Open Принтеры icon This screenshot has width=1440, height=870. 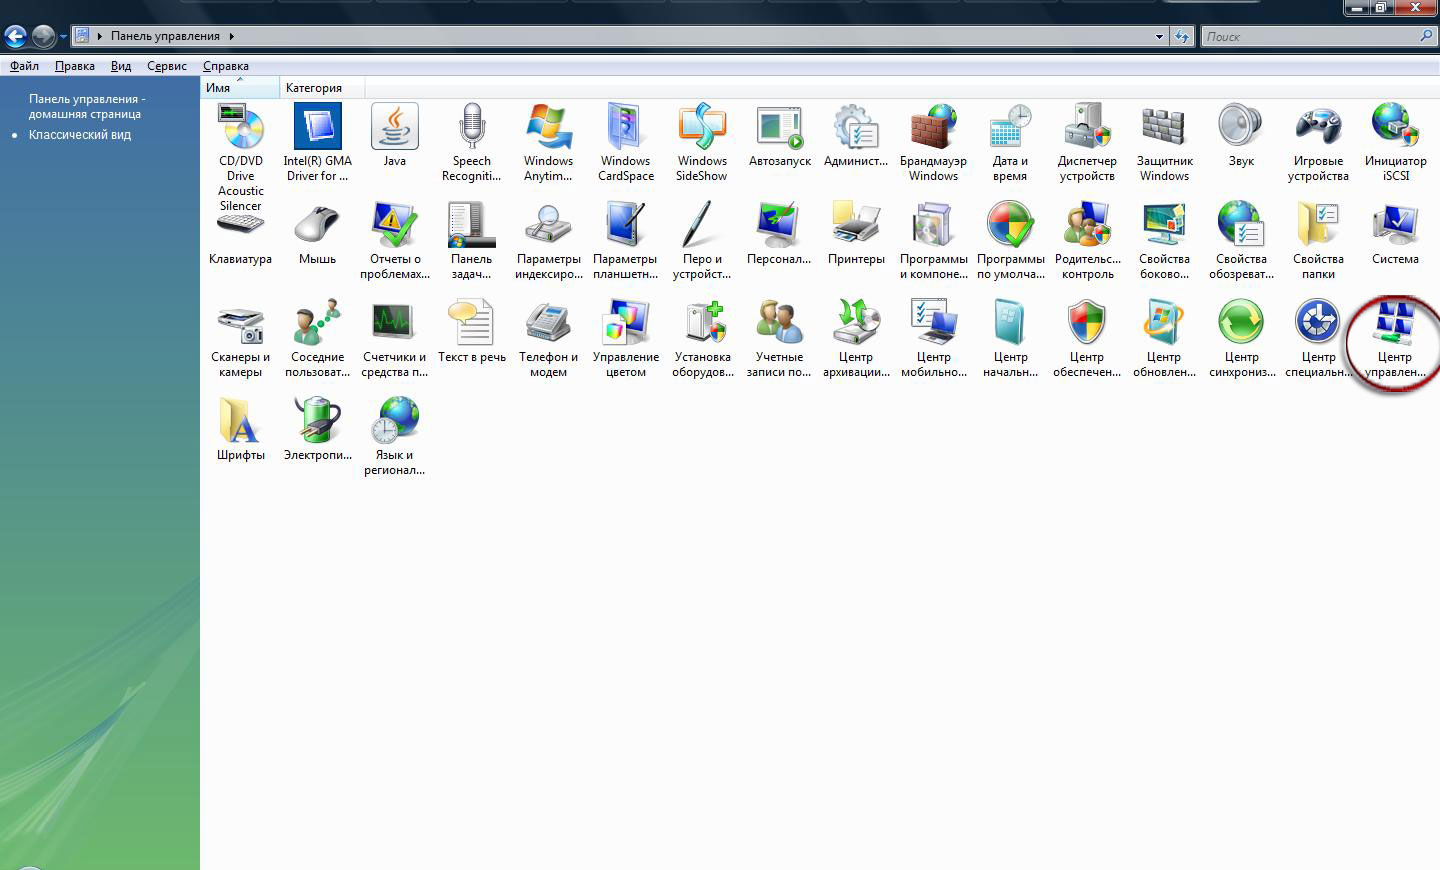857,224
